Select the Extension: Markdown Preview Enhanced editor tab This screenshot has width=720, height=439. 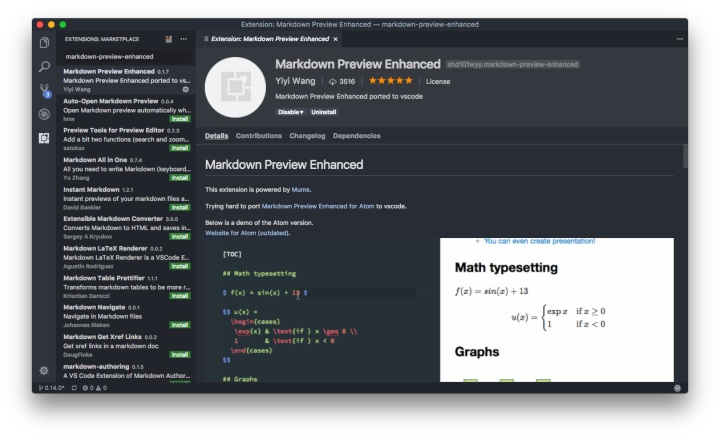coord(270,39)
